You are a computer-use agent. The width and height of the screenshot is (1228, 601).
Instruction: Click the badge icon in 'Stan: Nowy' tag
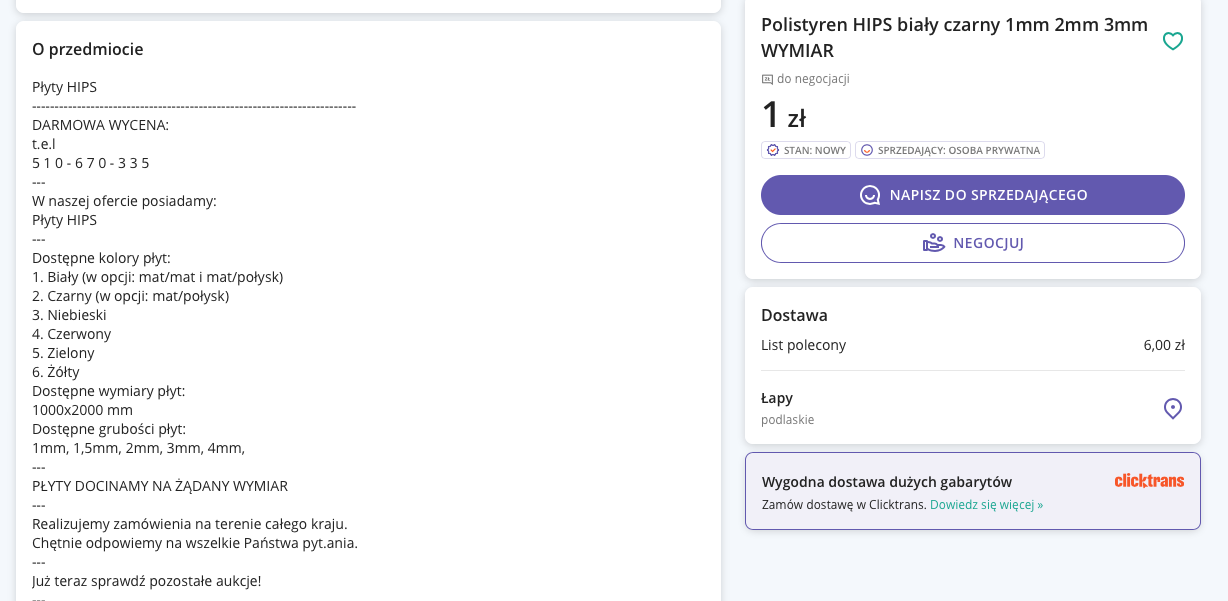click(772, 150)
